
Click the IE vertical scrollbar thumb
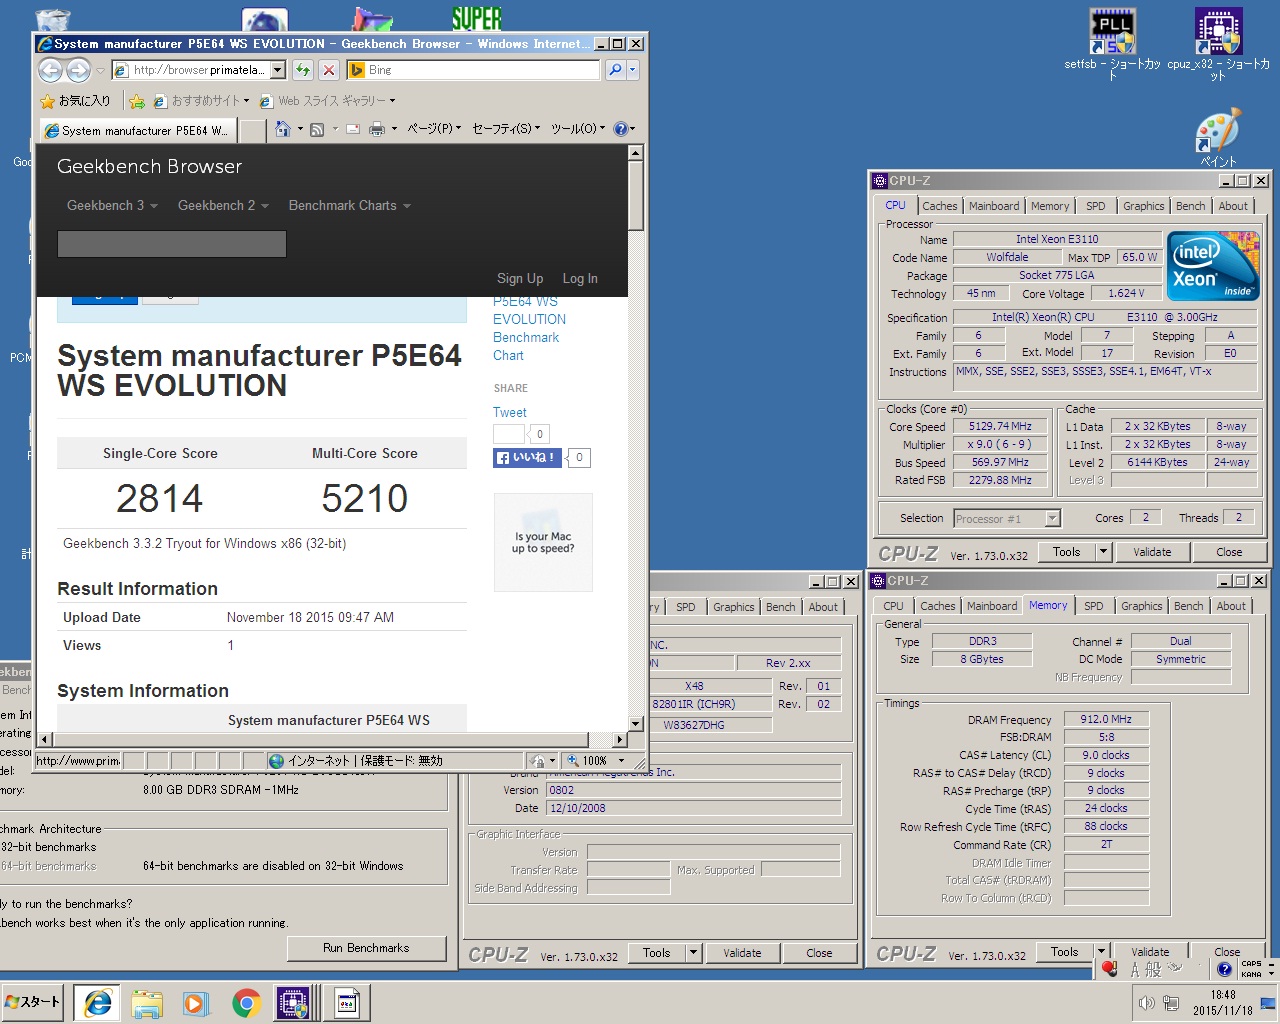635,196
